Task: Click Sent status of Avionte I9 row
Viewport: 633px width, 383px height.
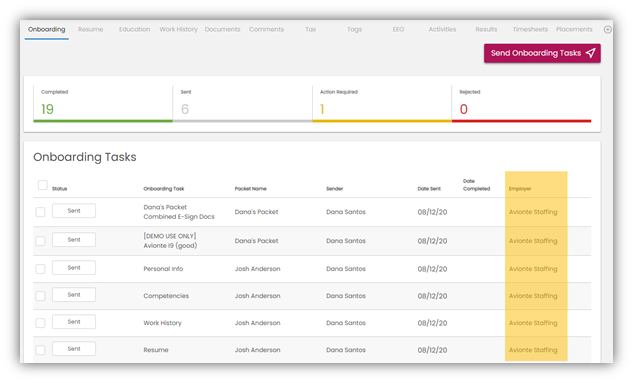Action: [74, 240]
